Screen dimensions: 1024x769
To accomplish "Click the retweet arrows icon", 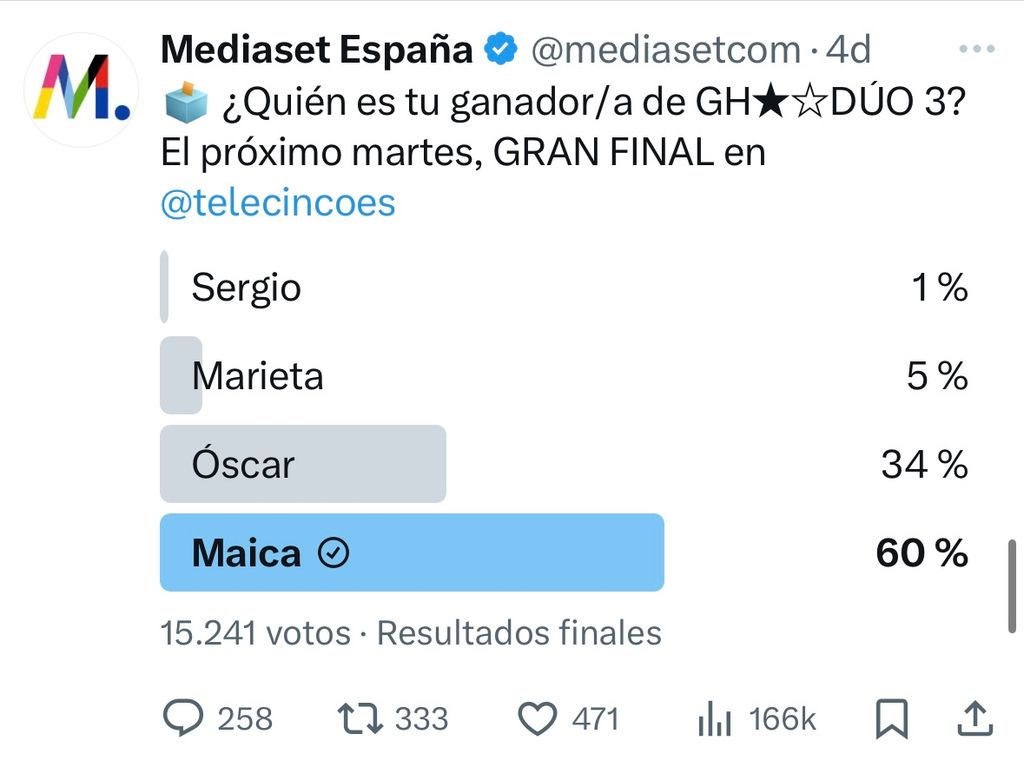I will (x=360, y=718).
